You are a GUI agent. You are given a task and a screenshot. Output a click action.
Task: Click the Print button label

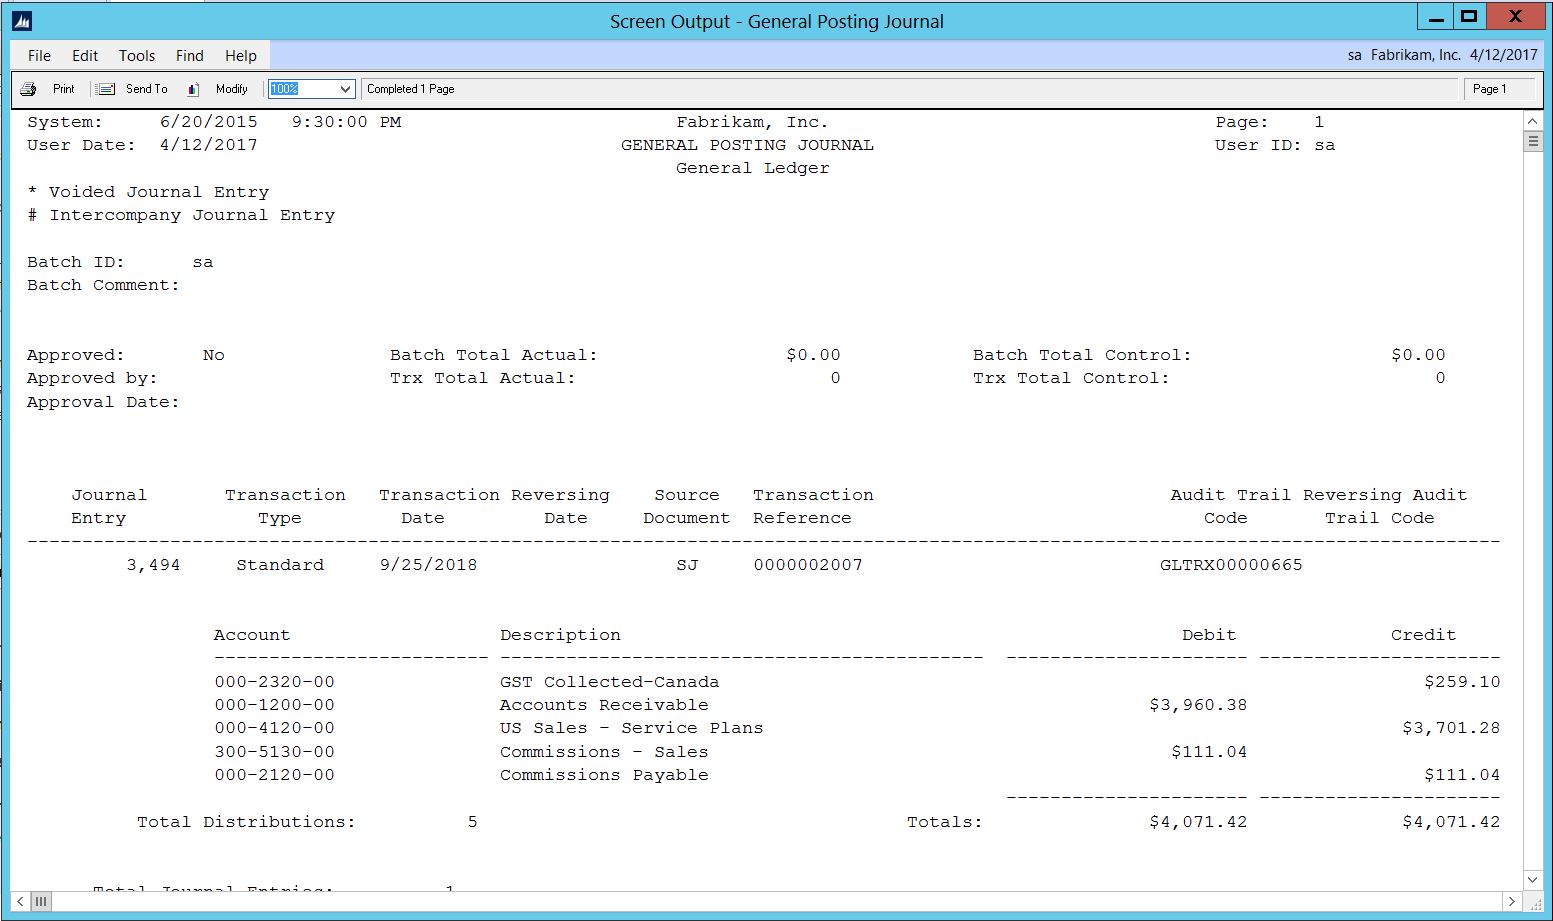coord(63,88)
